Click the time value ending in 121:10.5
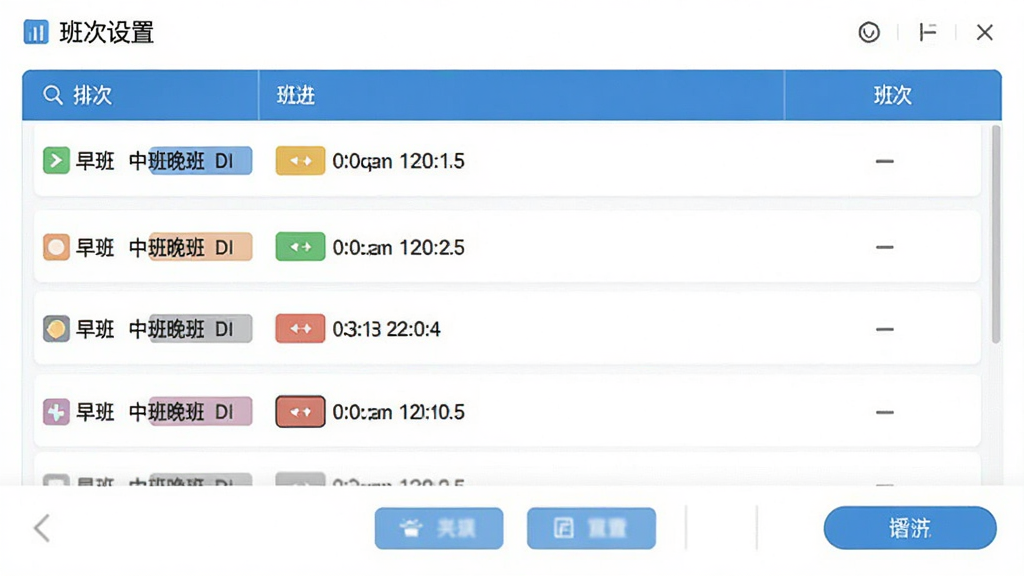The width and height of the screenshot is (1024, 576). point(398,412)
